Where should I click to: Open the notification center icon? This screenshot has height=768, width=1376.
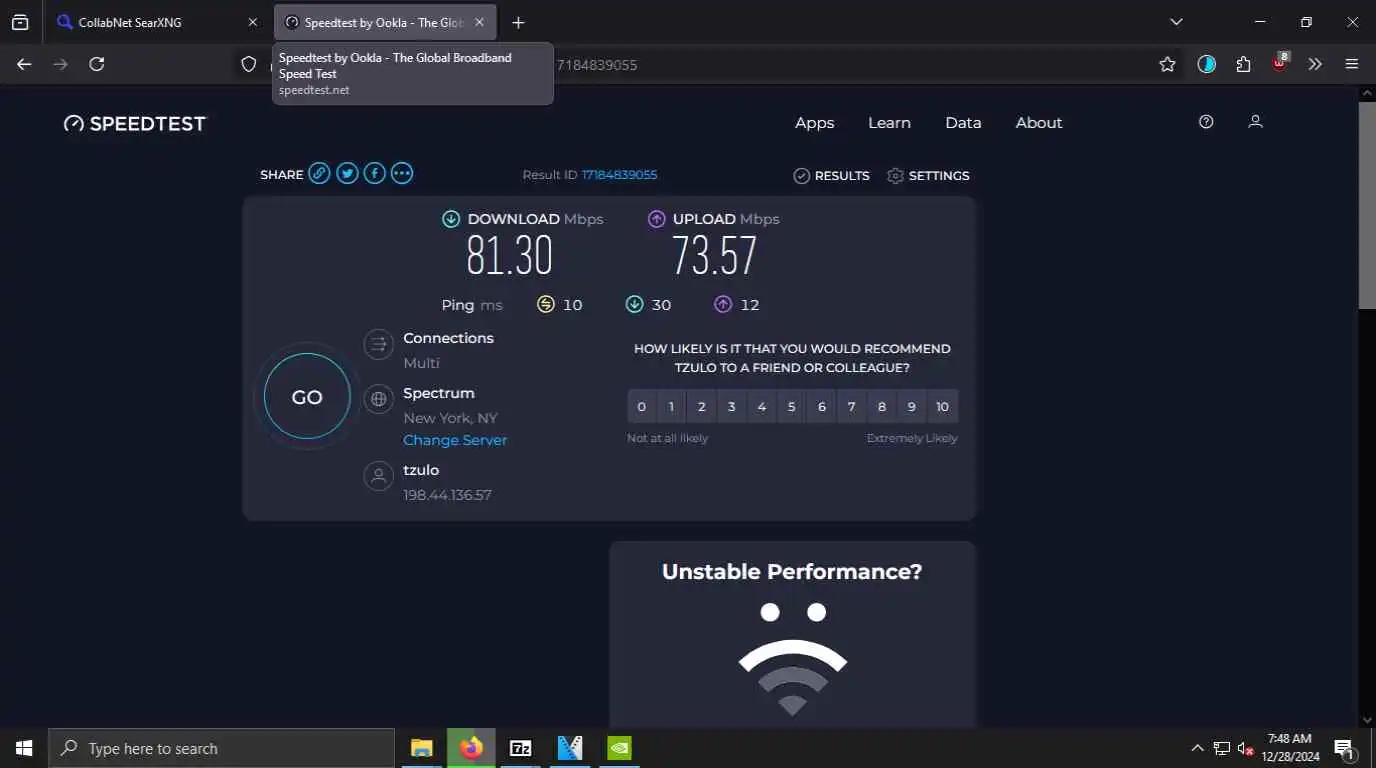point(1344,748)
